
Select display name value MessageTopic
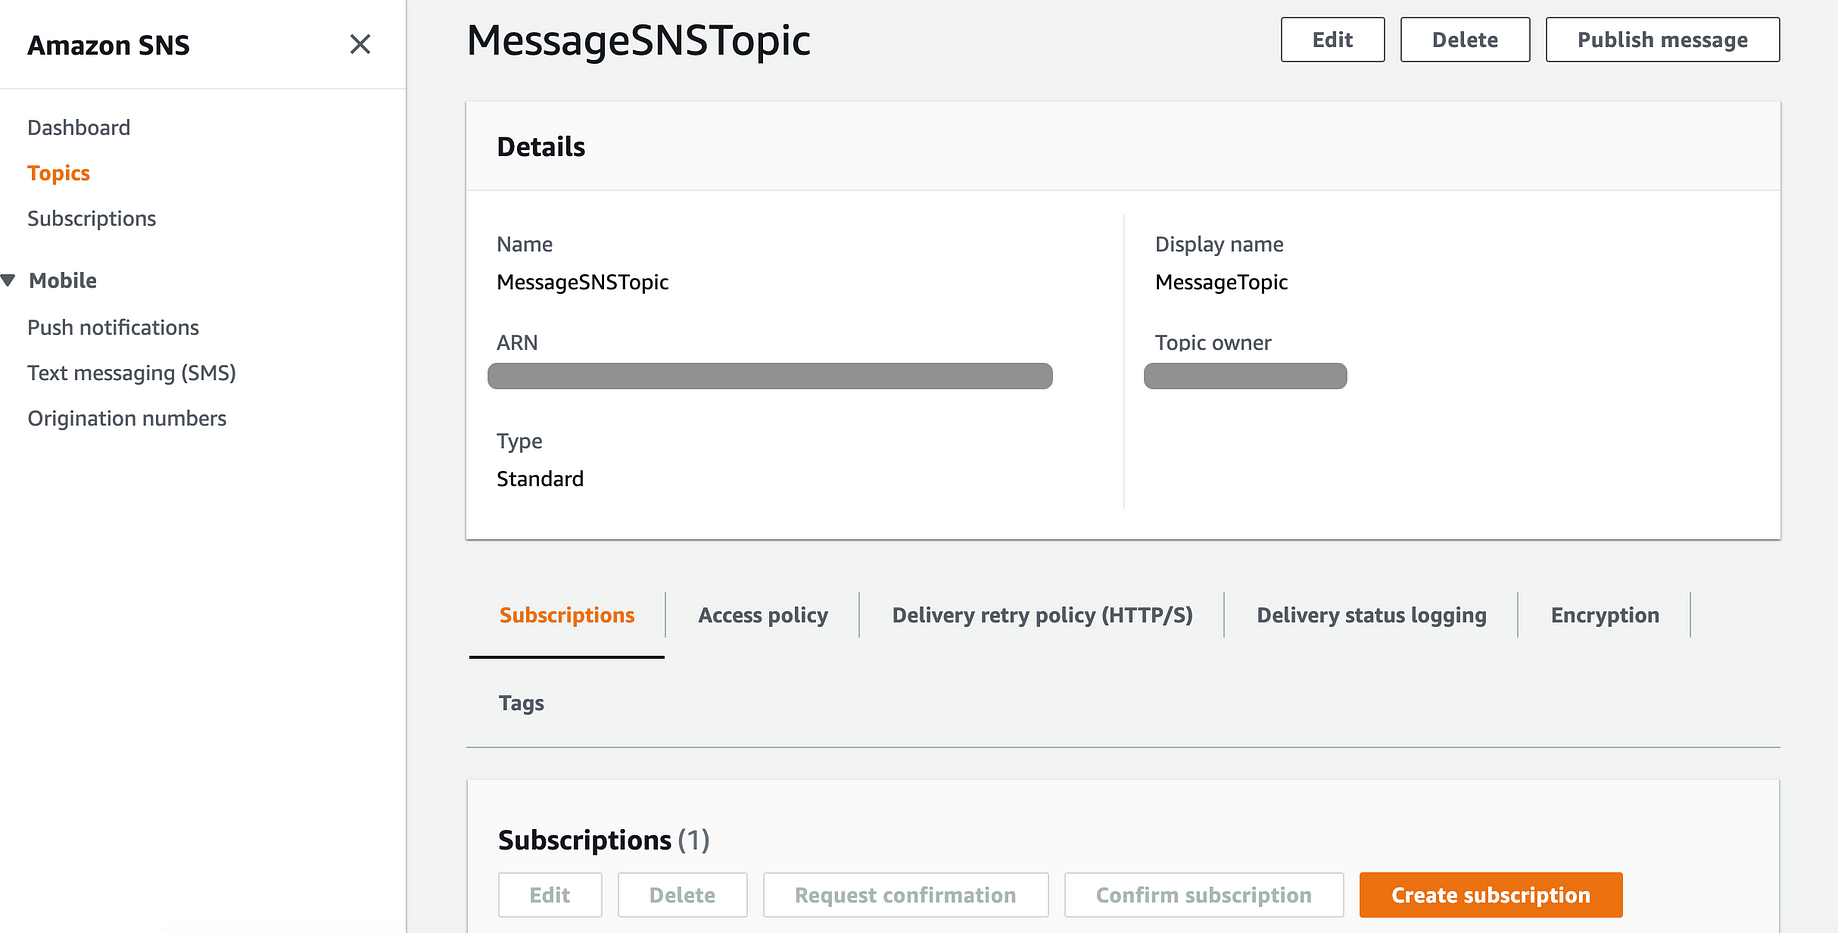point(1222,282)
